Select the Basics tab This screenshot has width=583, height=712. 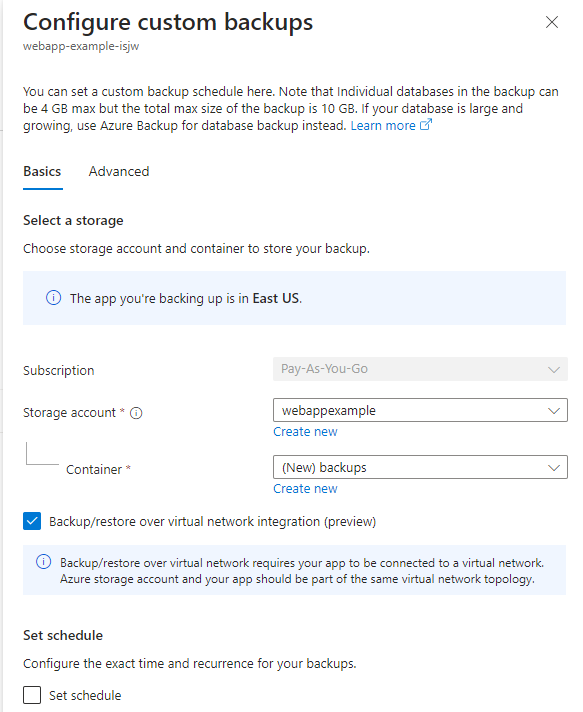coord(42,172)
